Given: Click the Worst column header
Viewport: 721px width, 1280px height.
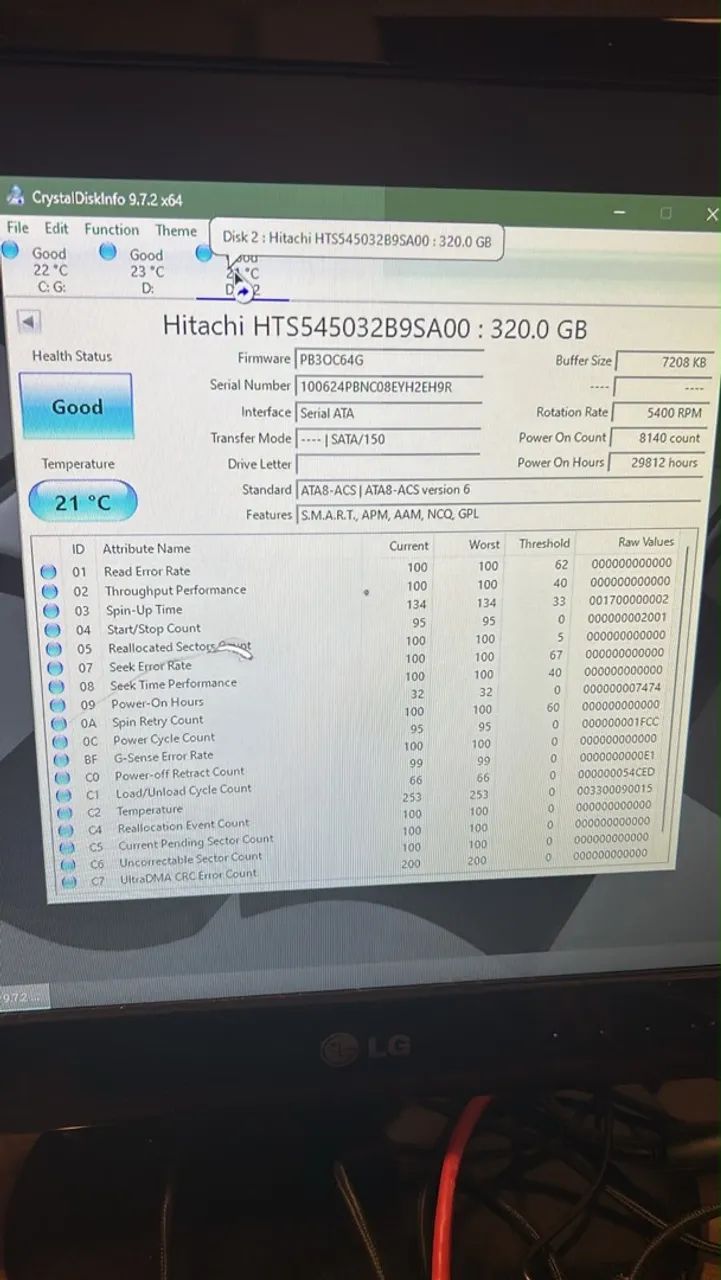Looking at the screenshot, I should (484, 545).
